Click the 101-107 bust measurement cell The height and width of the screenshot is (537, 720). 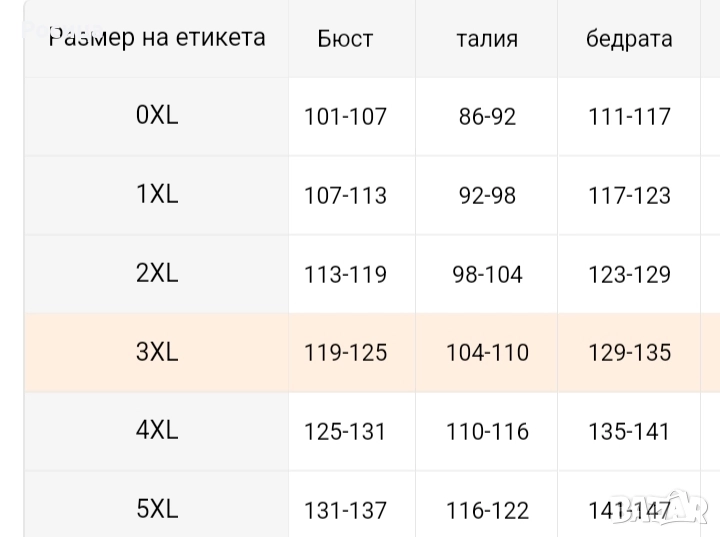pos(345,116)
